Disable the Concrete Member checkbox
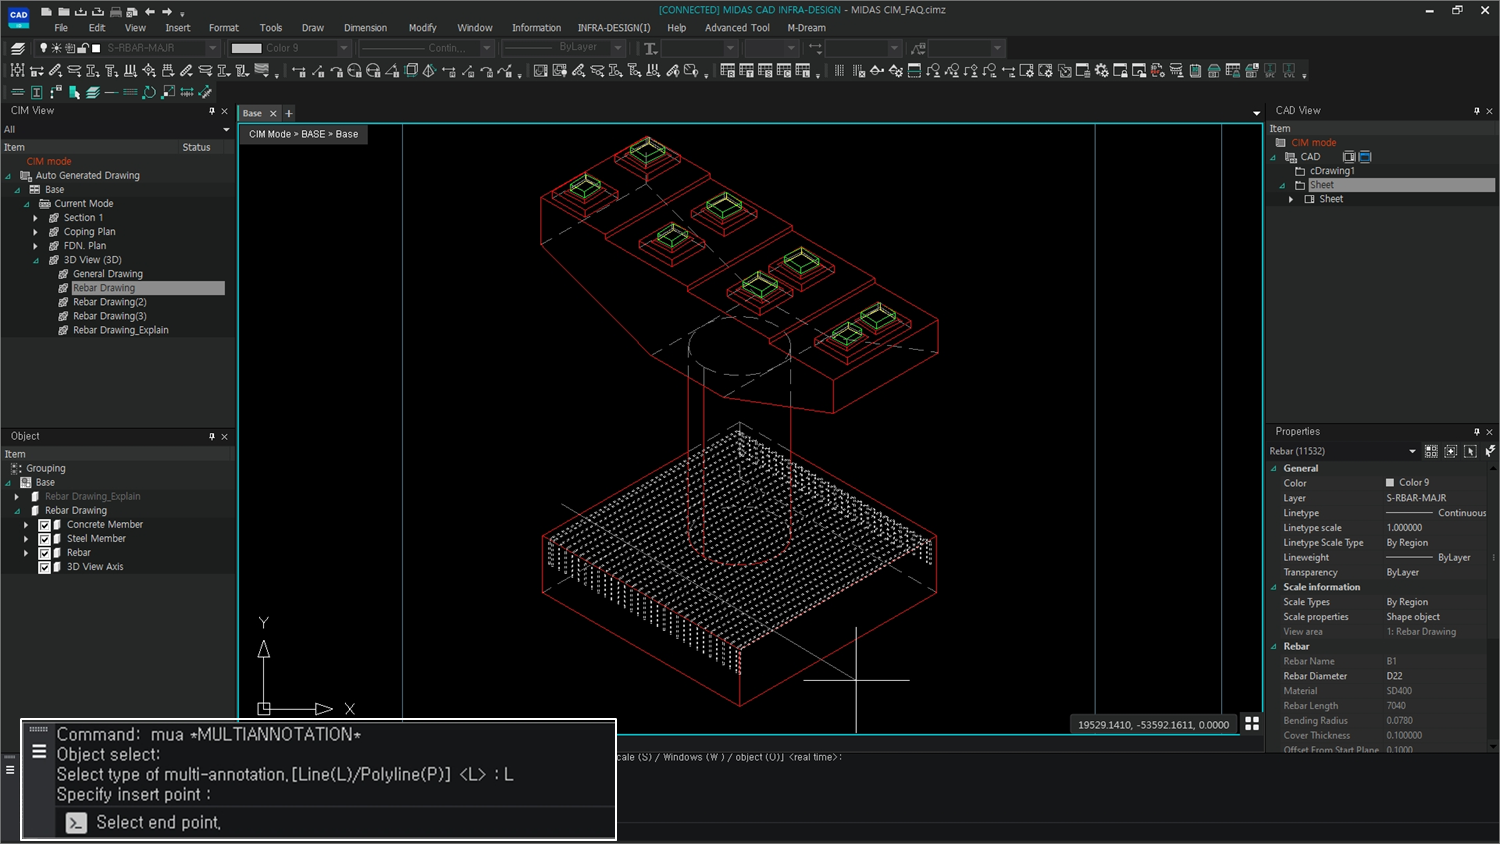The height and width of the screenshot is (844, 1500). (44, 524)
